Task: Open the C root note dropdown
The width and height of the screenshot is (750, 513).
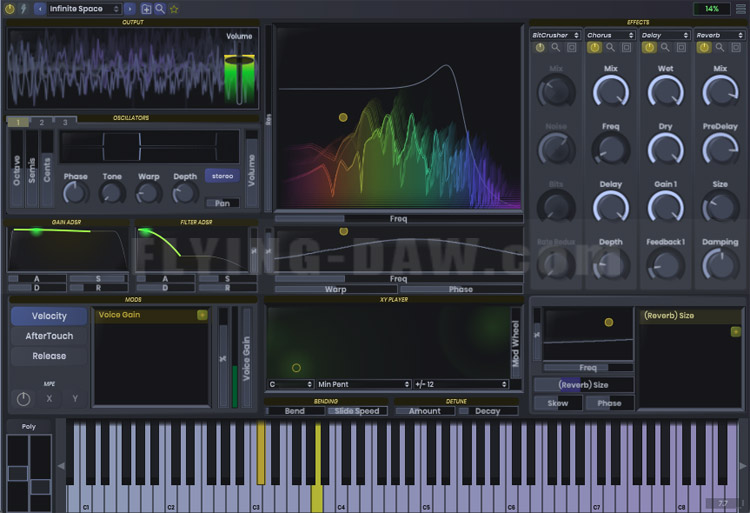Action: pyautogui.click(x=290, y=384)
